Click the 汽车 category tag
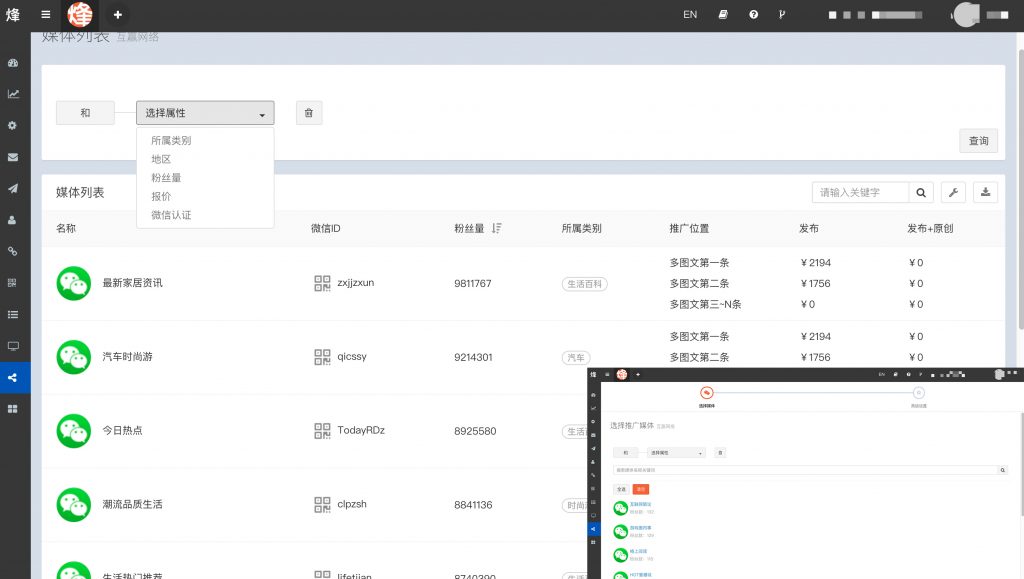This screenshot has width=1024, height=579. click(x=576, y=358)
